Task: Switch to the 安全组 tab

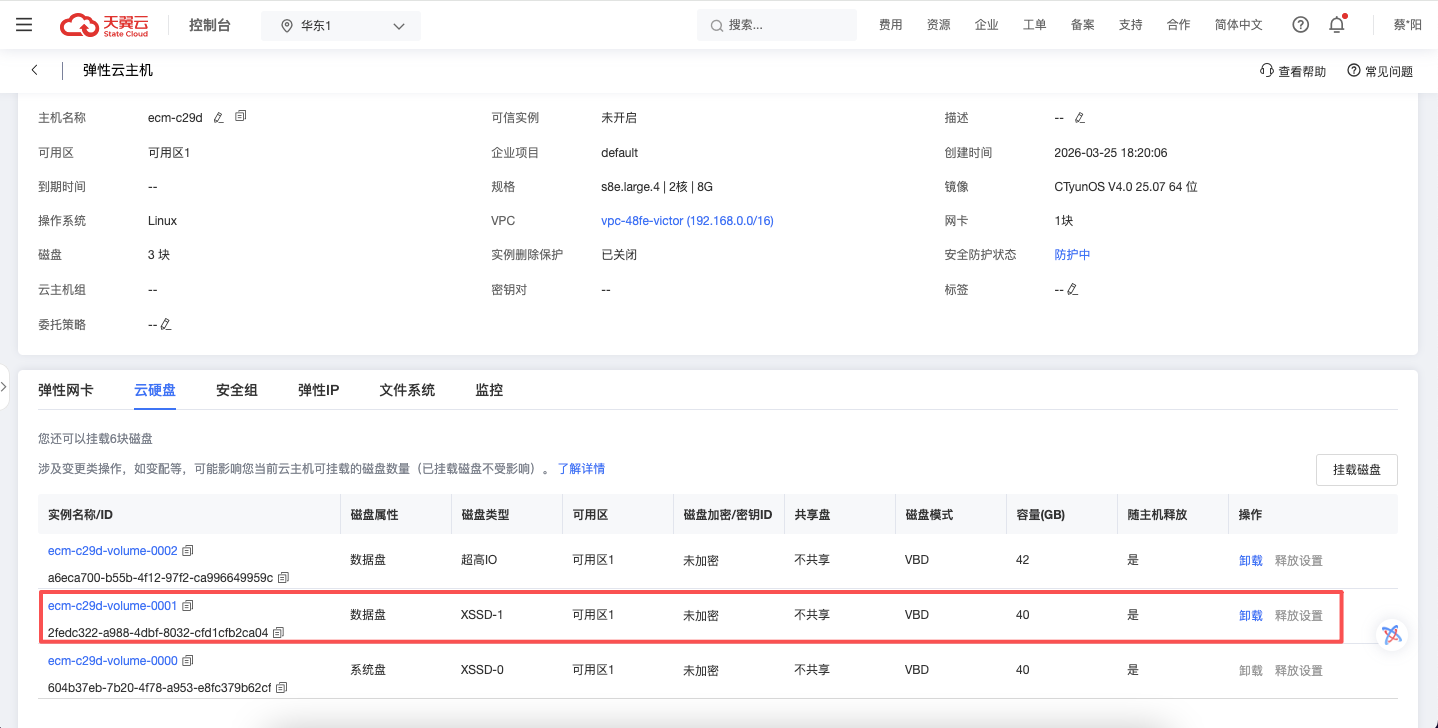Action: pyautogui.click(x=237, y=390)
